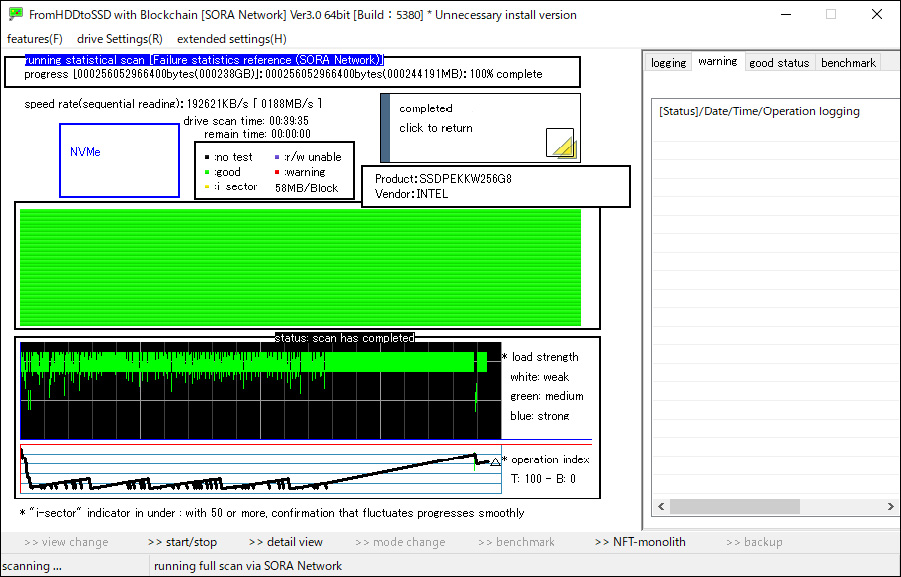Click the >> view change button
The image size is (901, 577).
coord(66,542)
